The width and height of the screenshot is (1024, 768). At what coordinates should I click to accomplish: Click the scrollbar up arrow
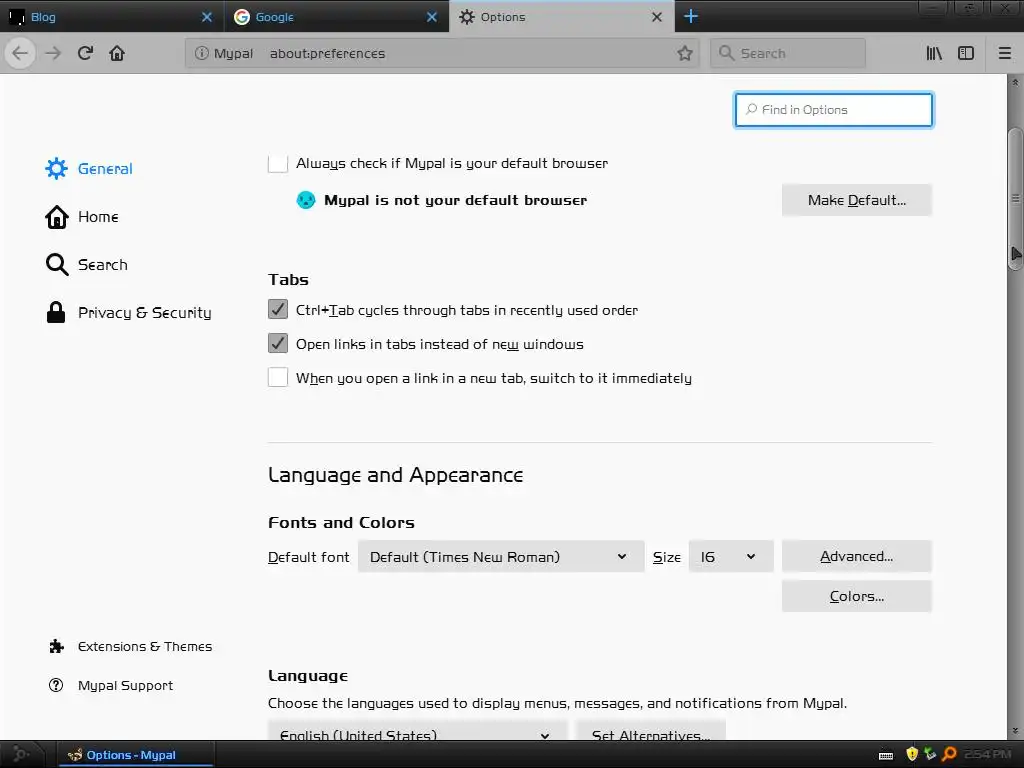(x=1015, y=82)
